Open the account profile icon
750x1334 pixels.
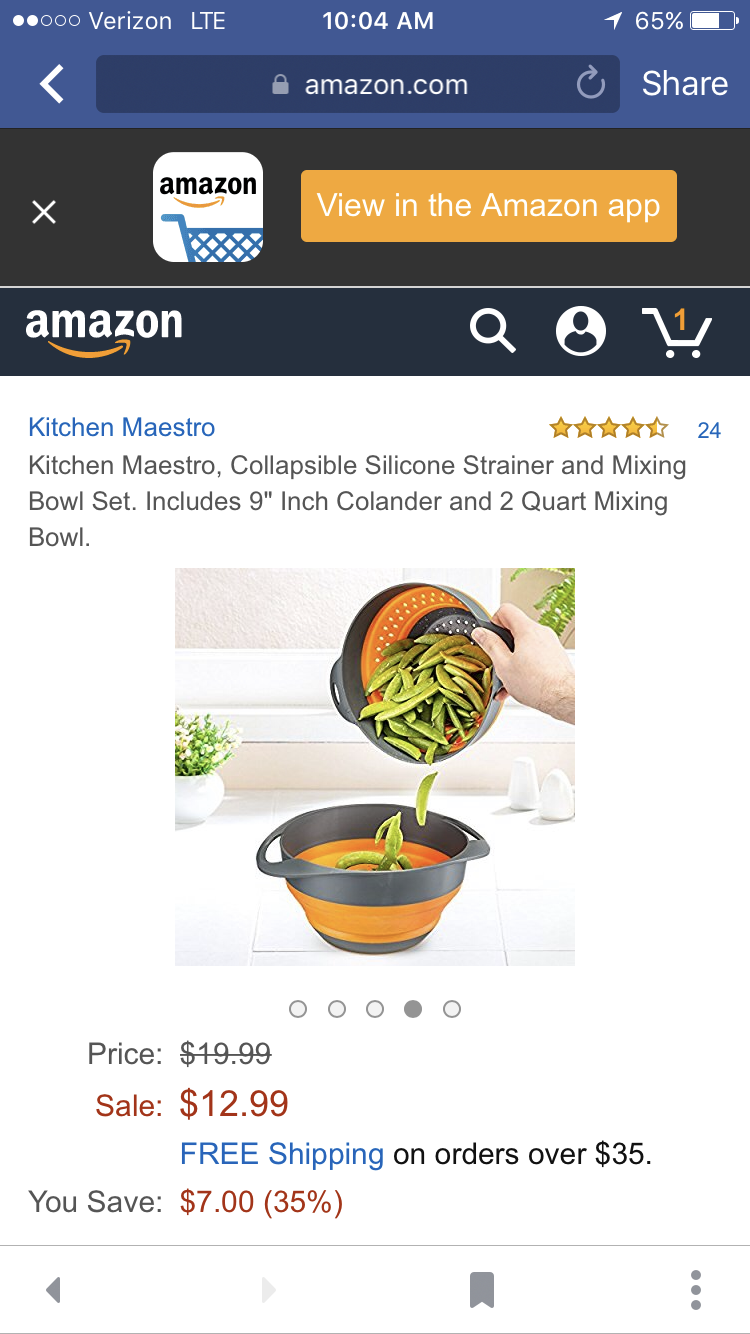[x=581, y=331]
